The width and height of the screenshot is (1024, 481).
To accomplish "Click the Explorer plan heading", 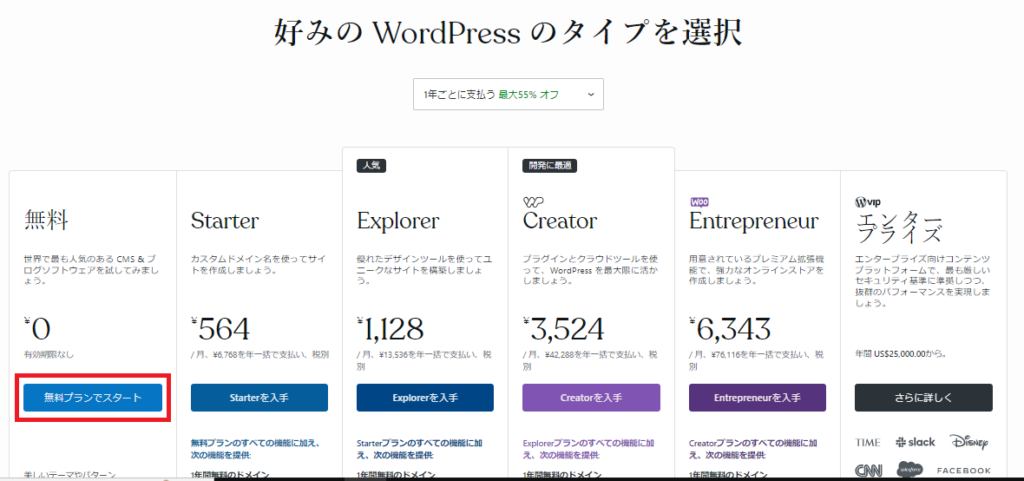I will point(398,222).
